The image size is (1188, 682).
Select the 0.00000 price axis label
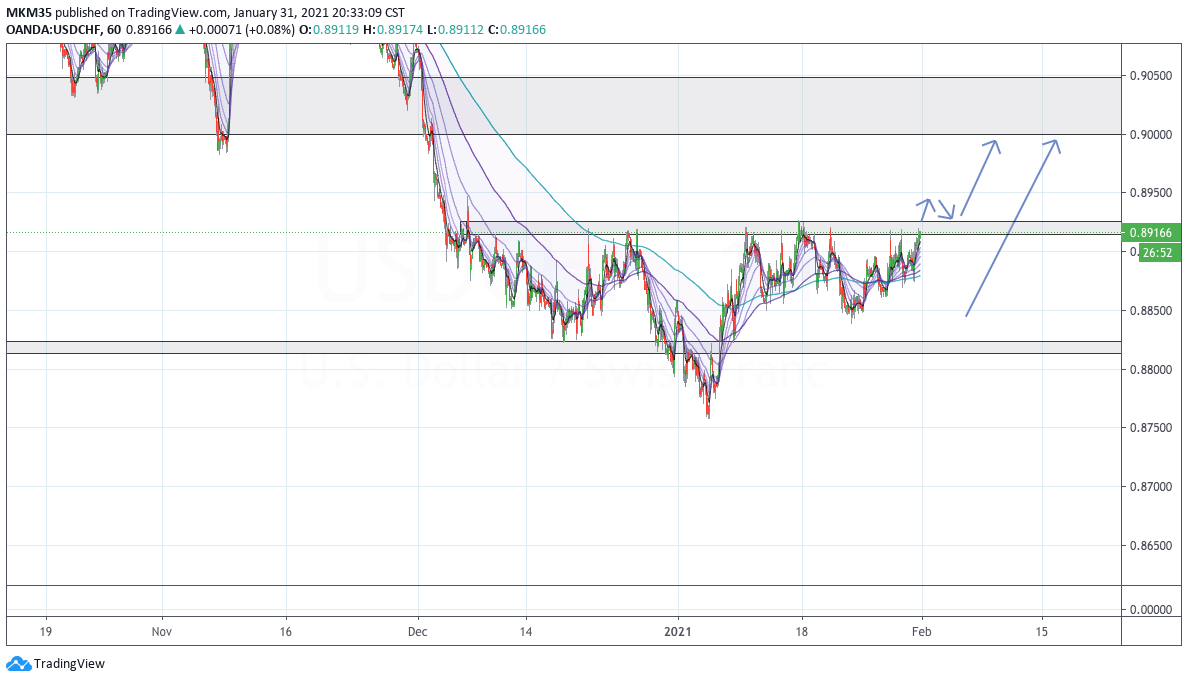click(1151, 609)
